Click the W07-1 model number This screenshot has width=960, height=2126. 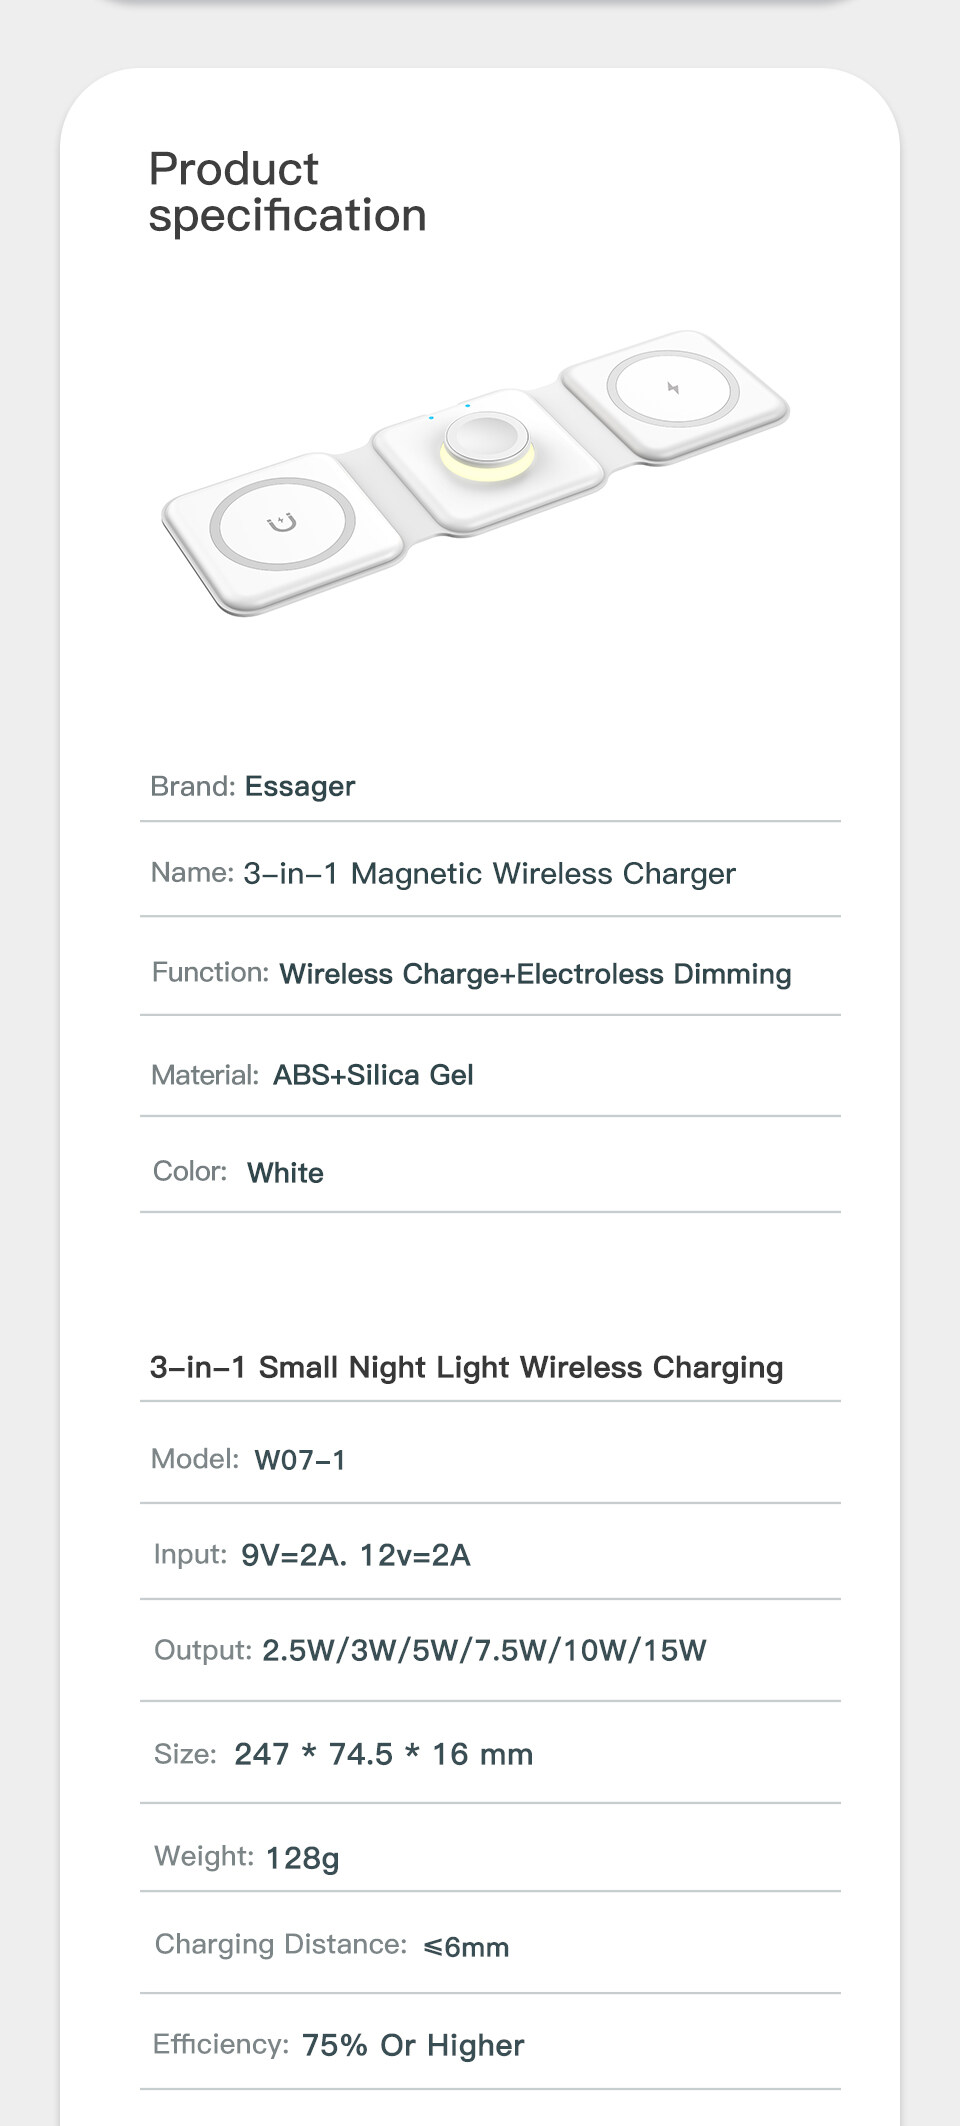click(x=300, y=1460)
